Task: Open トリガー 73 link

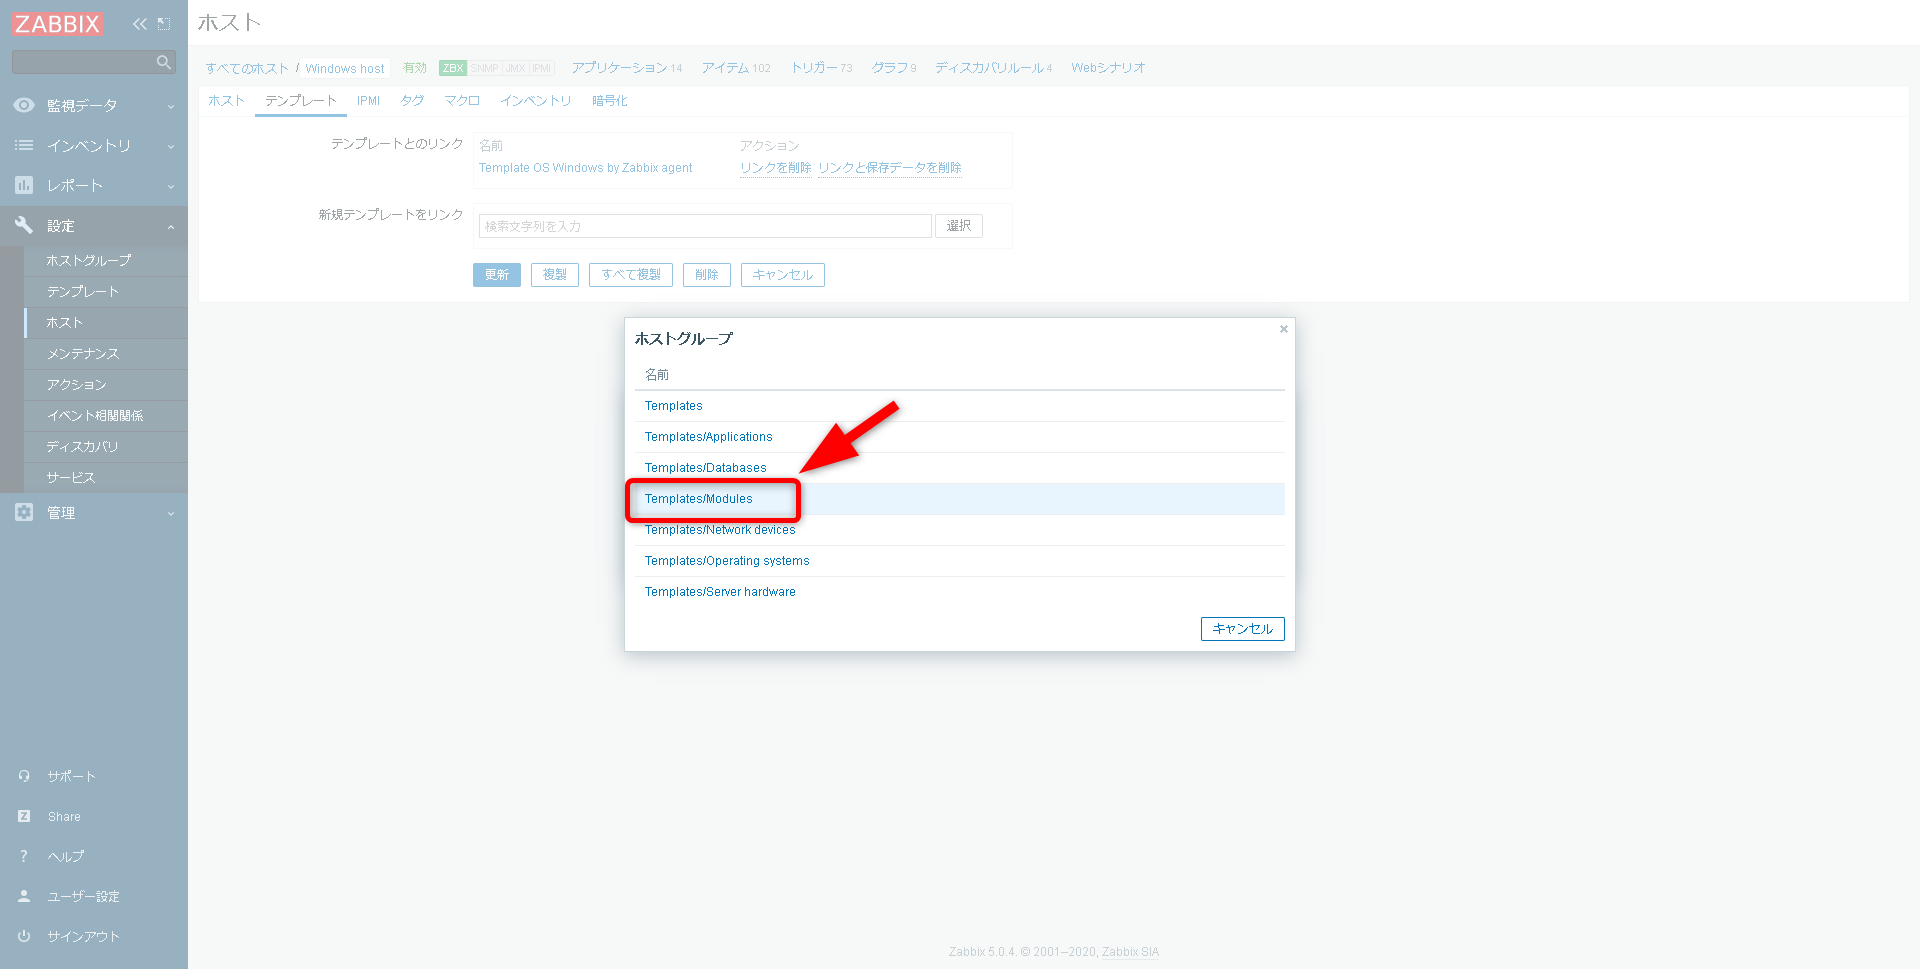Action: pyautogui.click(x=822, y=68)
